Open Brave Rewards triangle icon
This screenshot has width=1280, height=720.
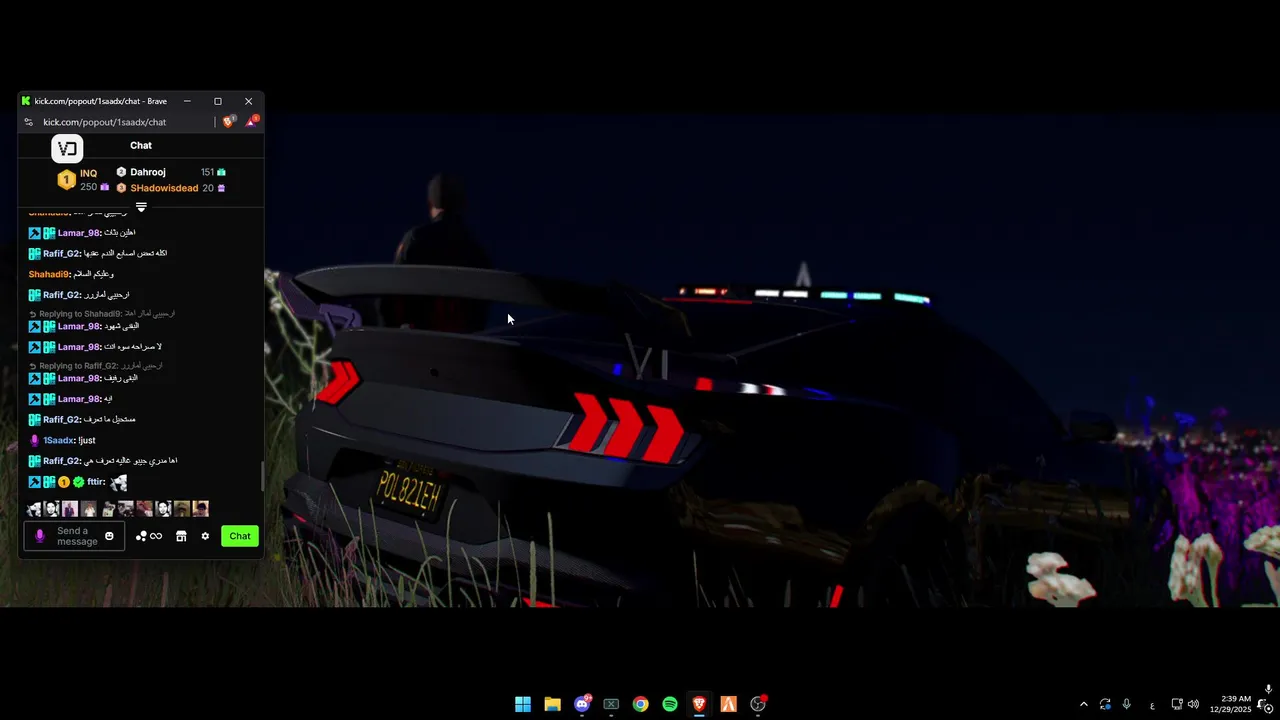click(x=252, y=122)
